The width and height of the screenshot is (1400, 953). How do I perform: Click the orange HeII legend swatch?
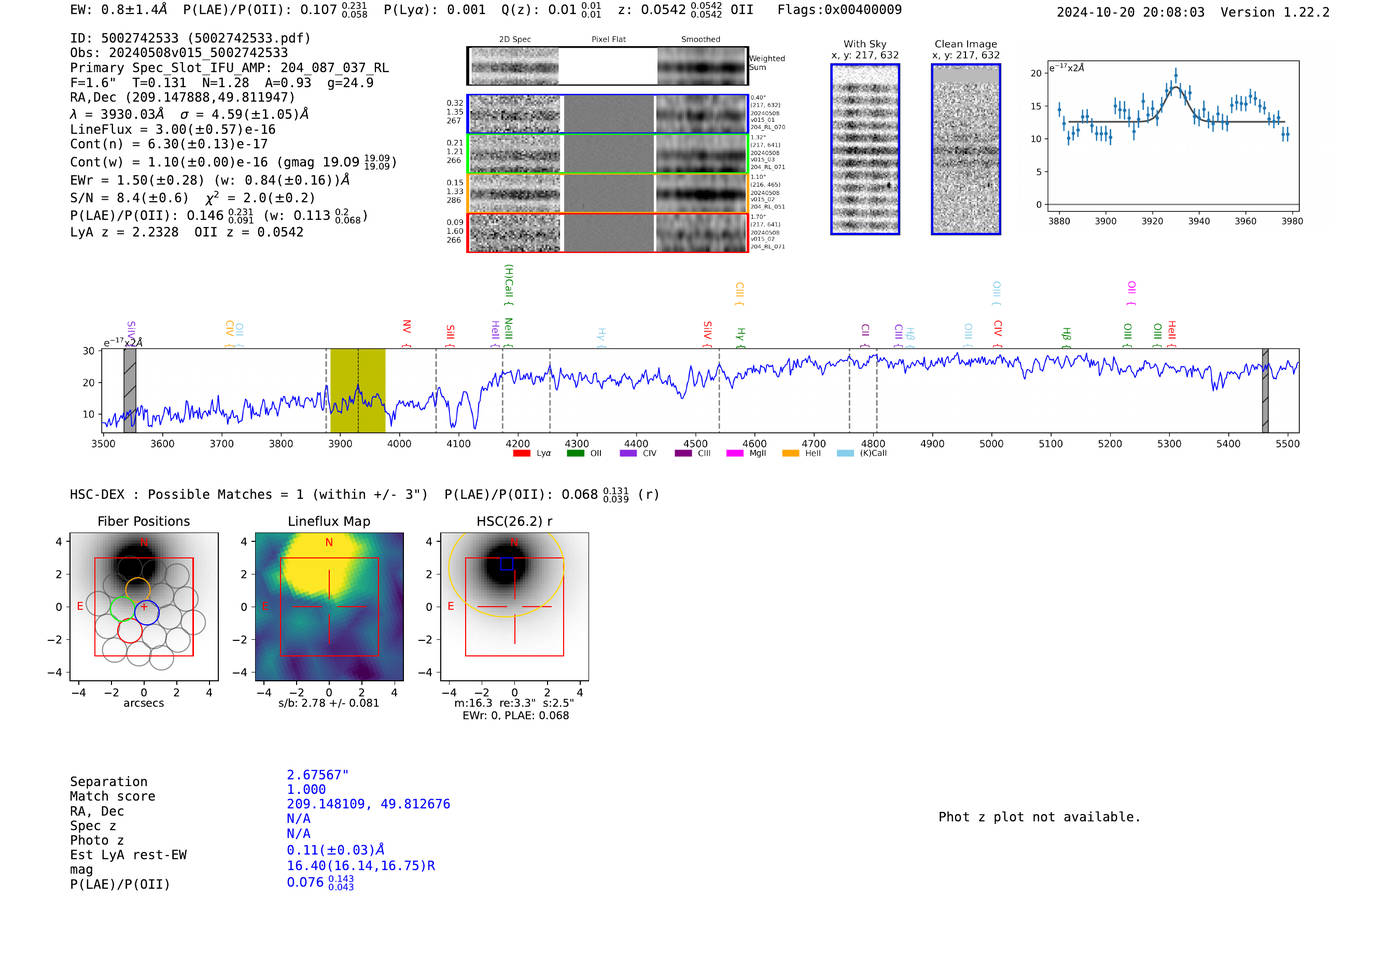click(790, 454)
